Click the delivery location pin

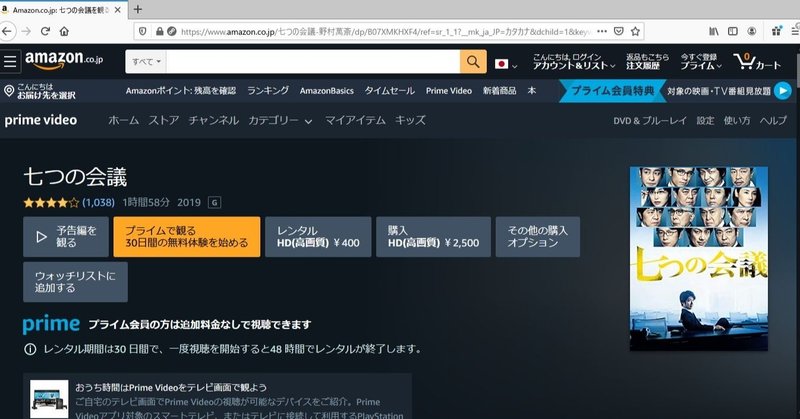[x=9, y=91]
